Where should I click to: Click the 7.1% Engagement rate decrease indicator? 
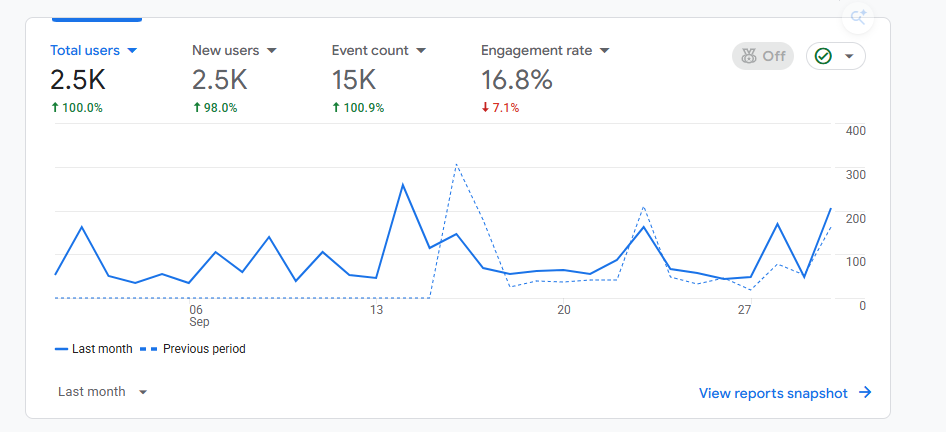click(500, 108)
